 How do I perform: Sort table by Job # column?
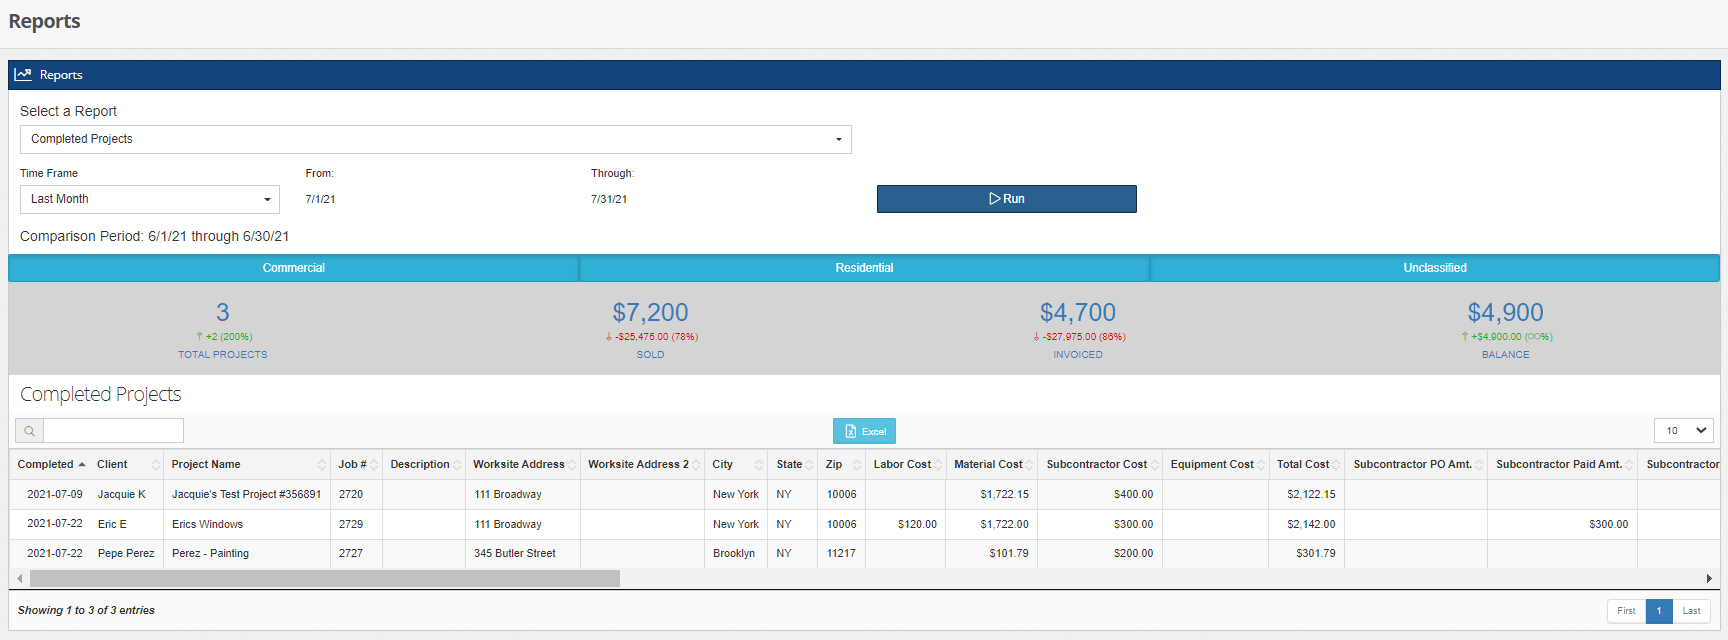pos(351,465)
